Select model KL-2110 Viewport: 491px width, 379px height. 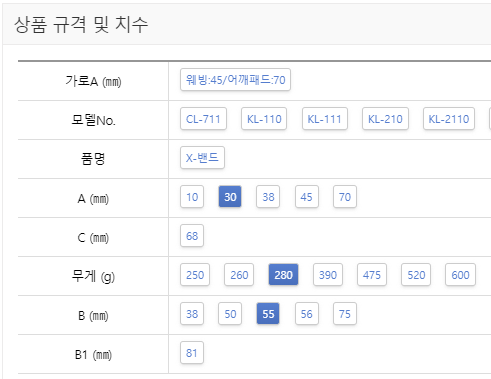point(449,119)
